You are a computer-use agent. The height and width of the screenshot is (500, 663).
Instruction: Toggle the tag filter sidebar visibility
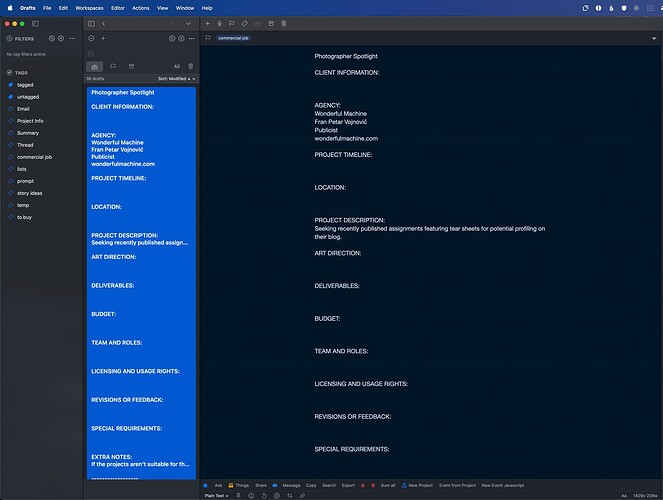pyautogui.click(x=36, y=24)
